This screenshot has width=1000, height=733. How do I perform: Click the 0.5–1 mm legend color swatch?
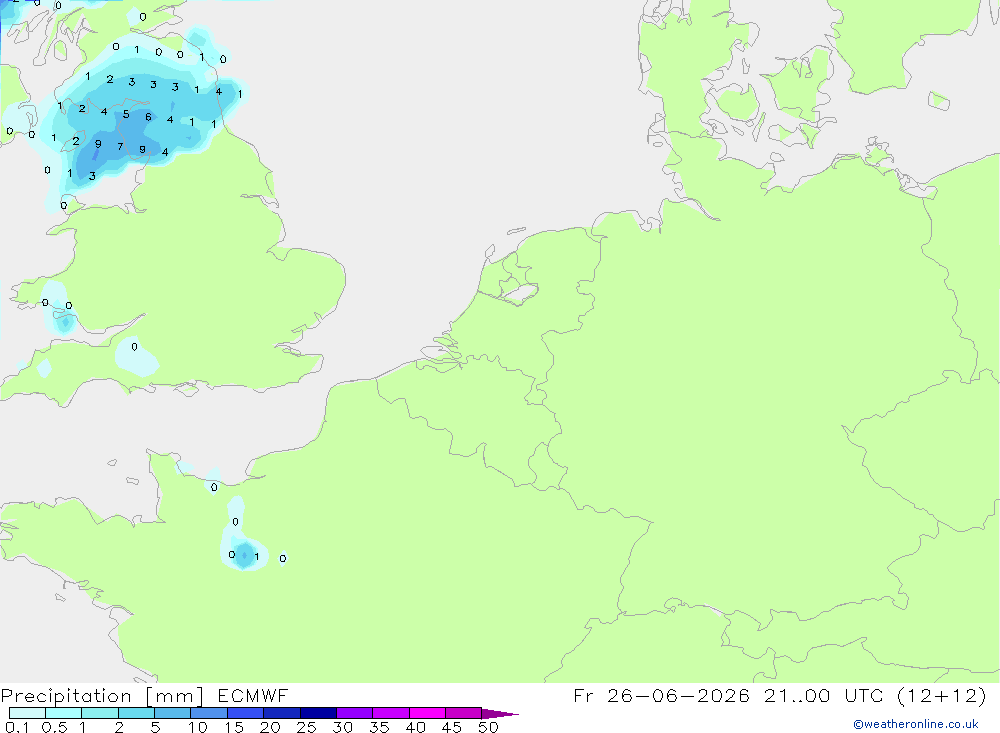[x=64, y=713]
